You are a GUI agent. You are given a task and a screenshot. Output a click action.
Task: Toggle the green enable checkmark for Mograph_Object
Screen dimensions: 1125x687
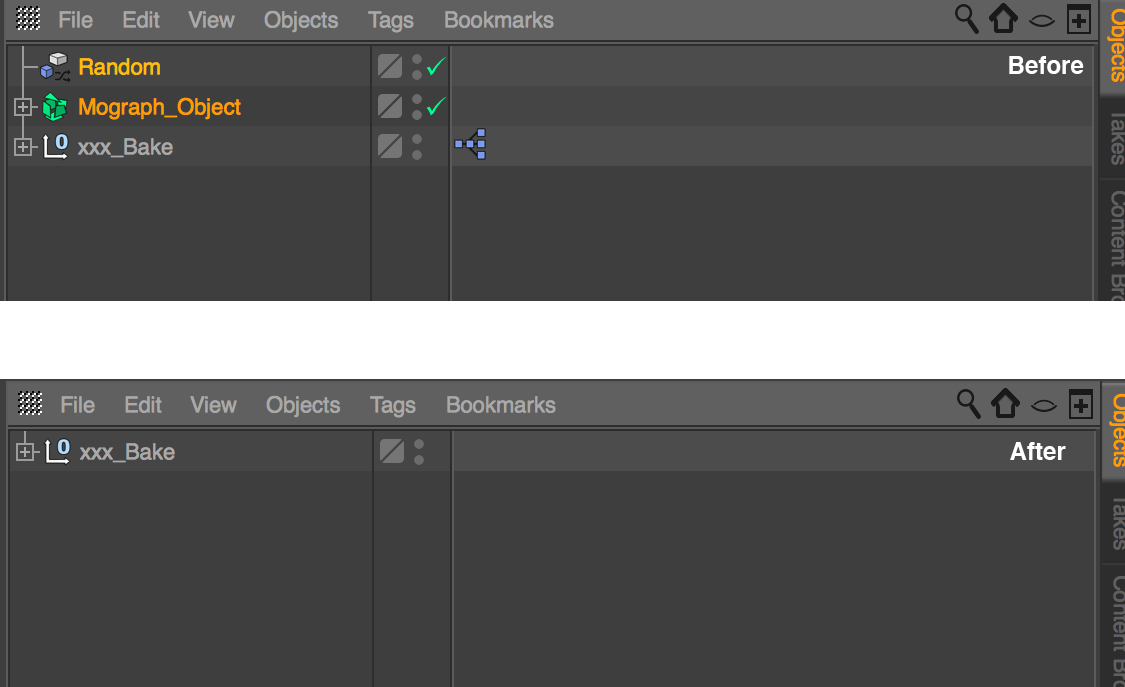[436, 107]
